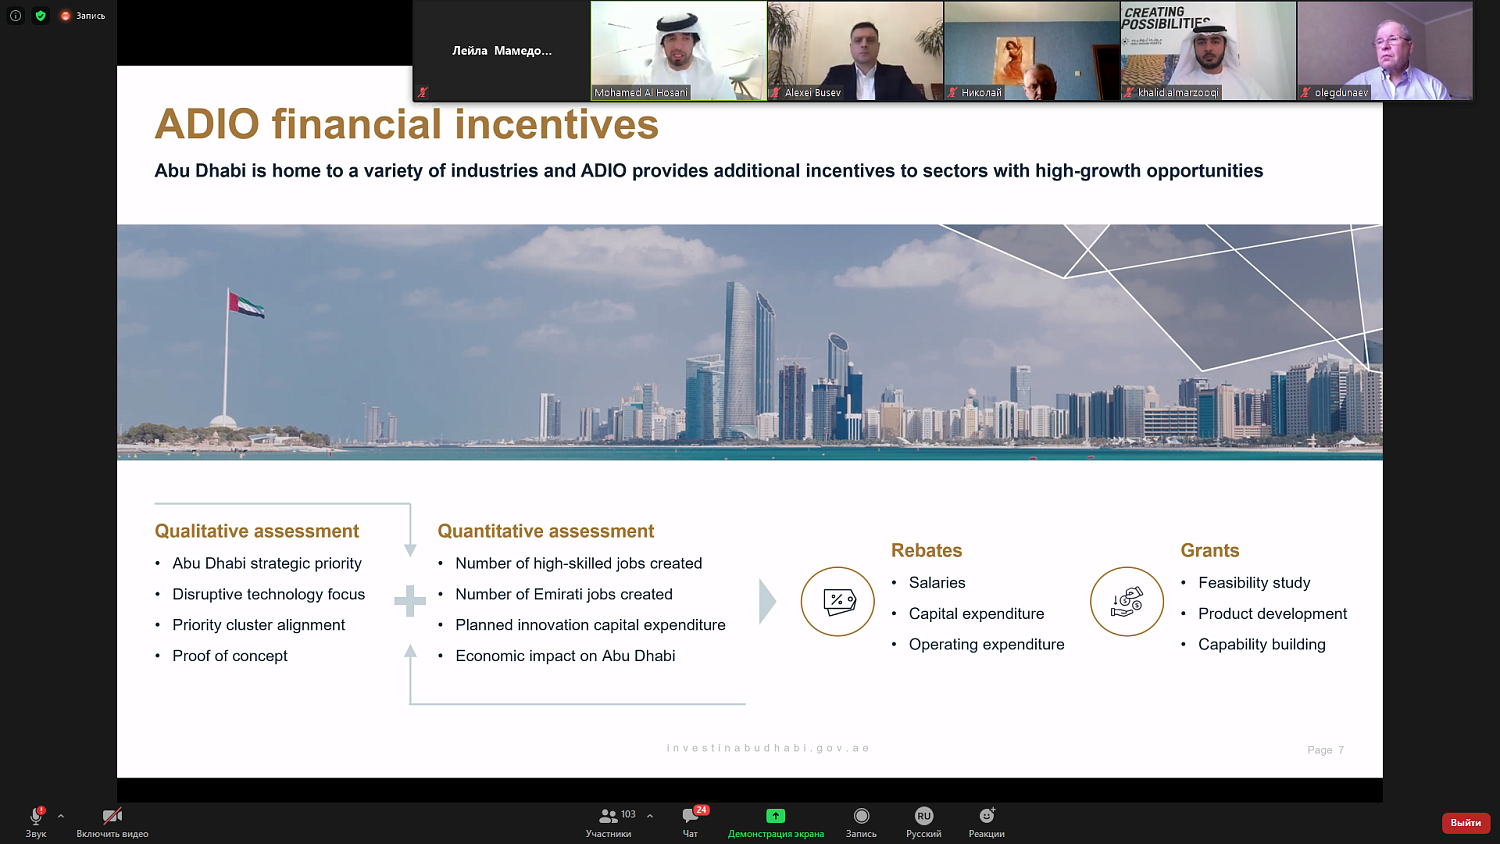Select Alexei Busev's video thumbnail
Screen dimensions: 1500x844
[855, 51]
